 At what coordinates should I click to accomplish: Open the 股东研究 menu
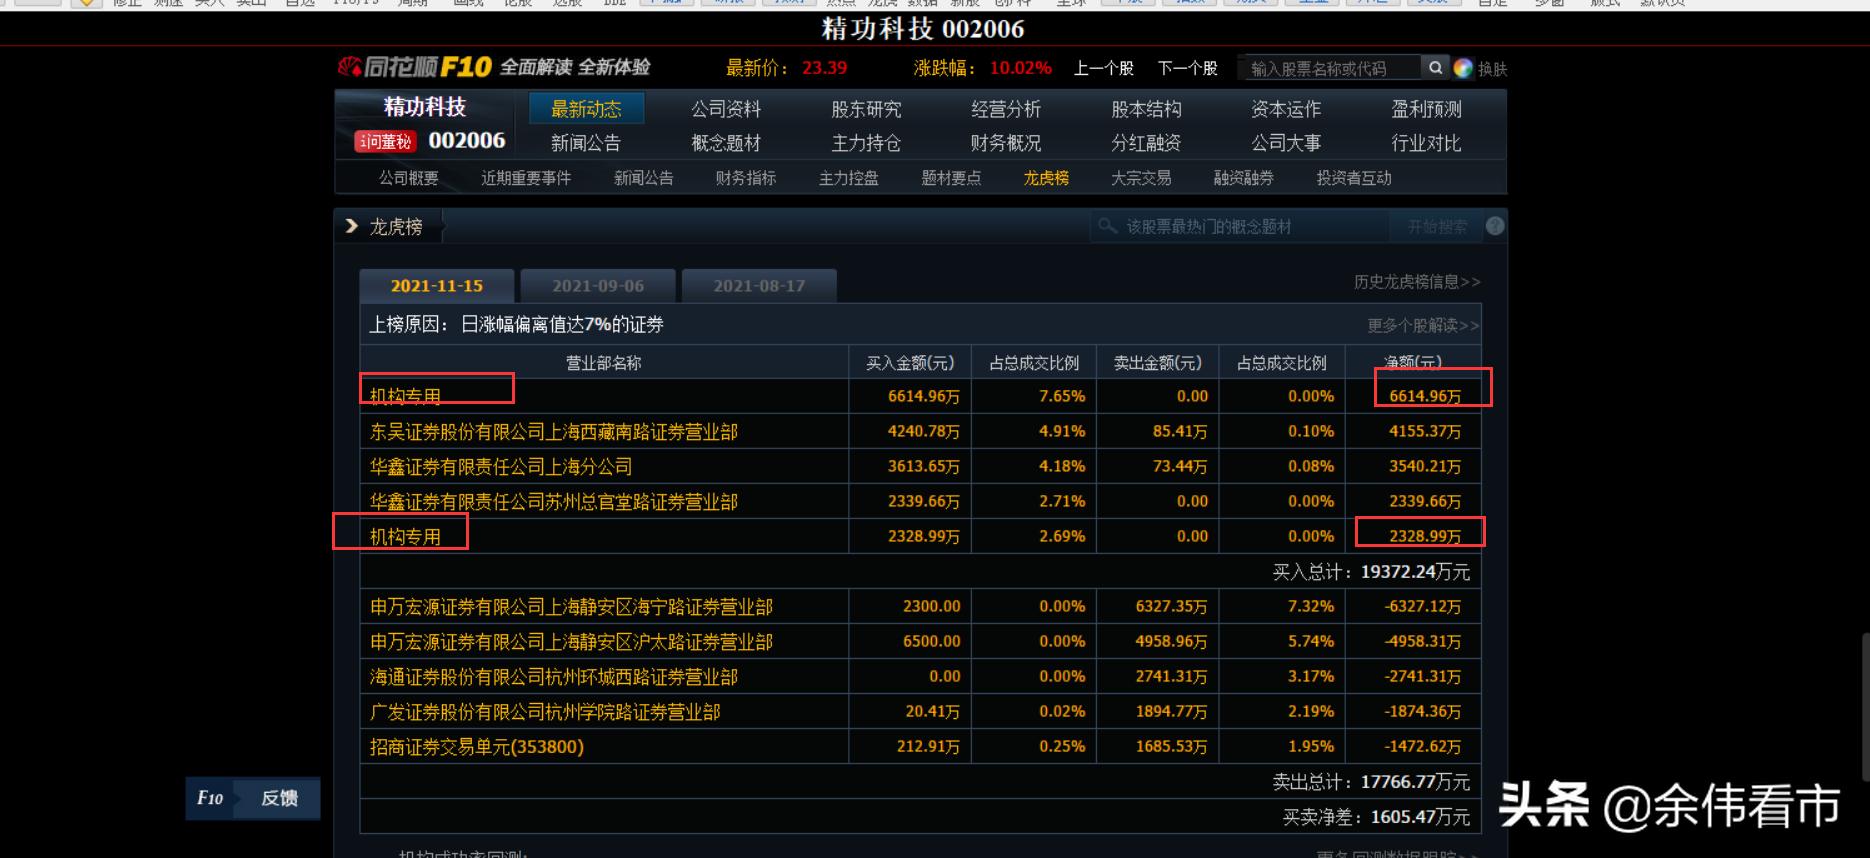866,109
